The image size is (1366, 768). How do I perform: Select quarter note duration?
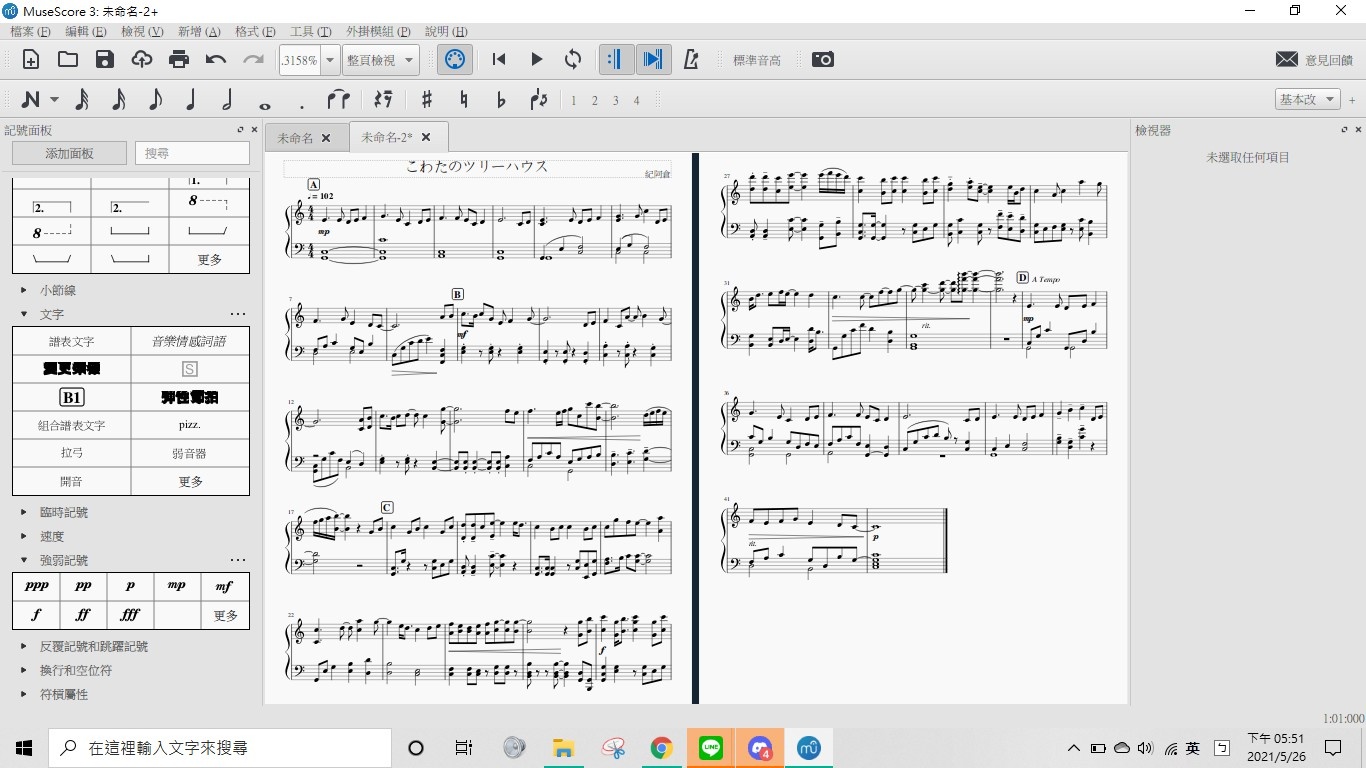tap(191, 99)
